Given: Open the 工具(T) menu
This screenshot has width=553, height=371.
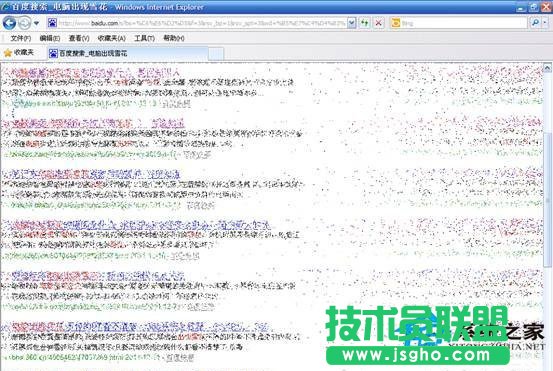Looking at the screenshot, I should 144,38.
